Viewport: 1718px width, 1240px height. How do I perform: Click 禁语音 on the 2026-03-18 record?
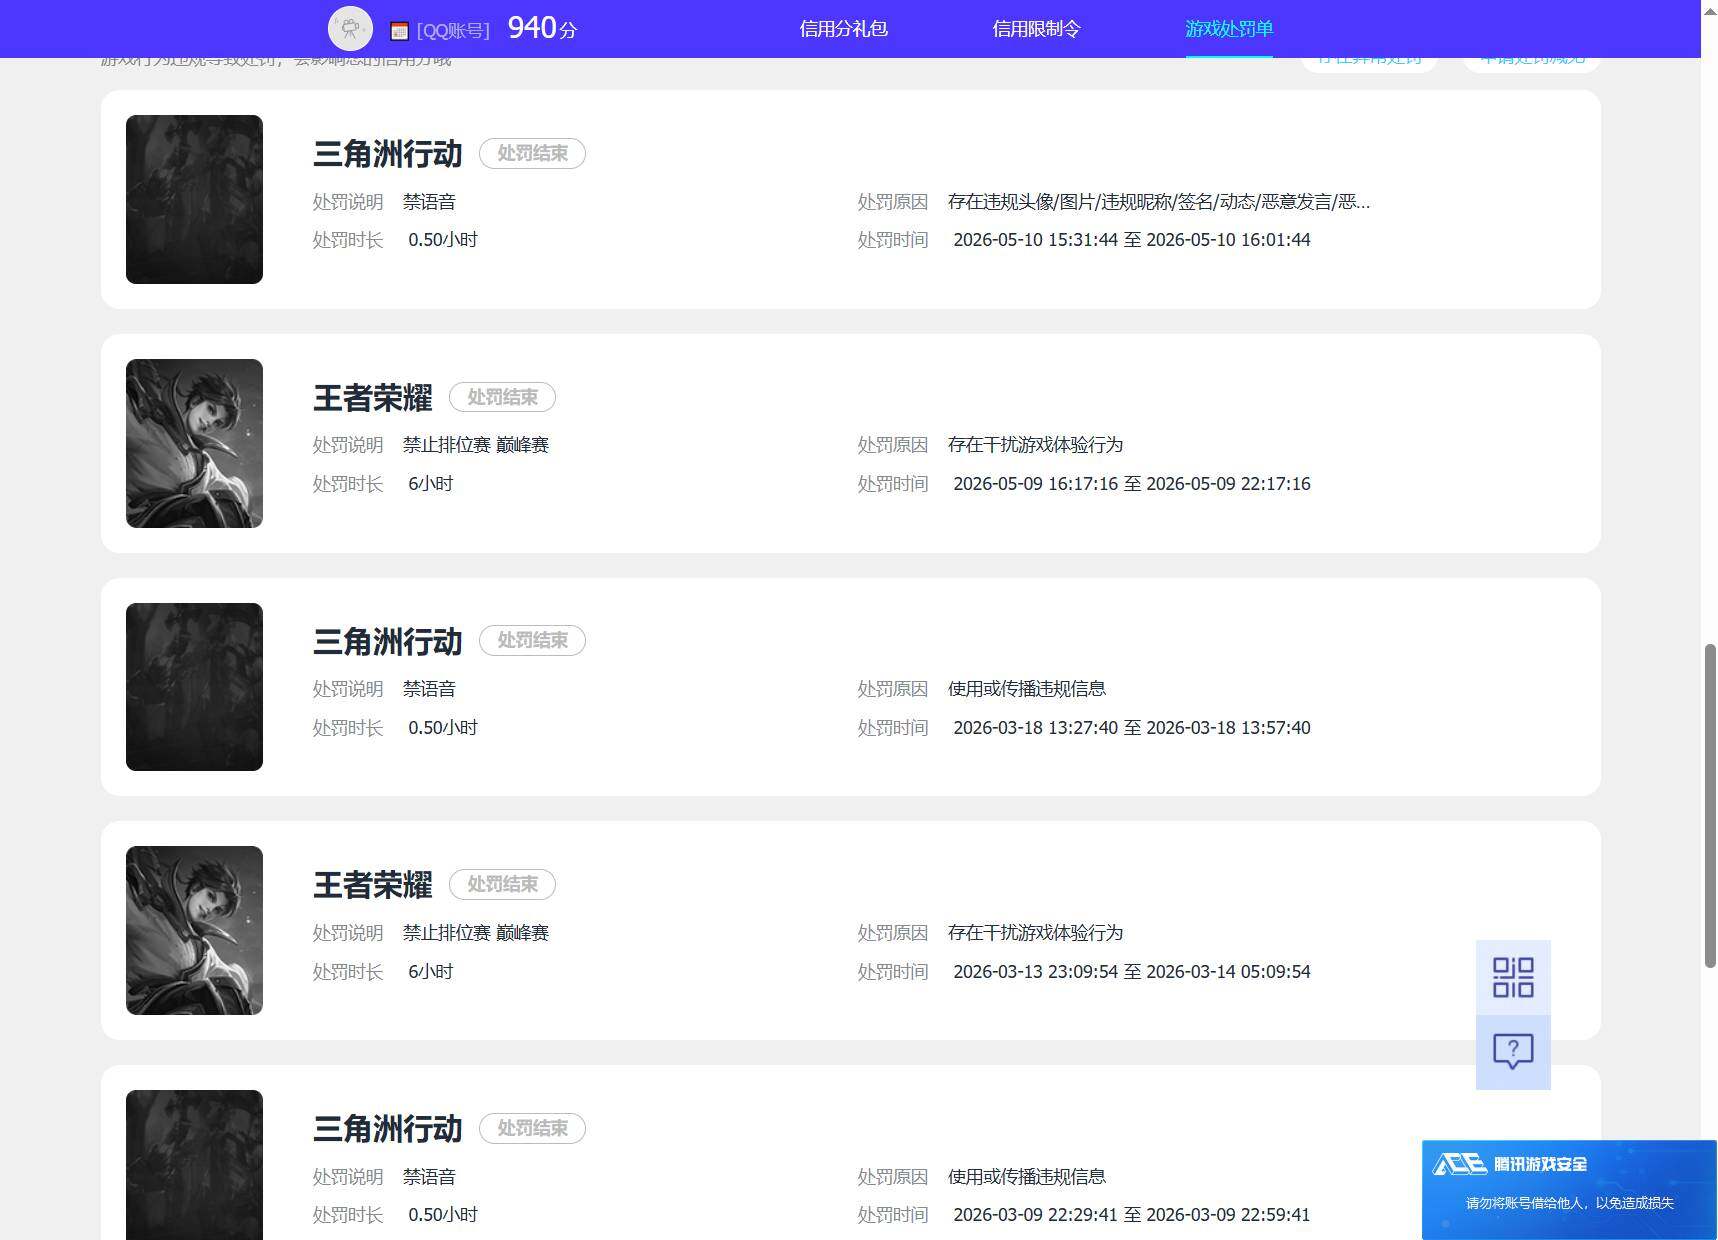(429, 689)
